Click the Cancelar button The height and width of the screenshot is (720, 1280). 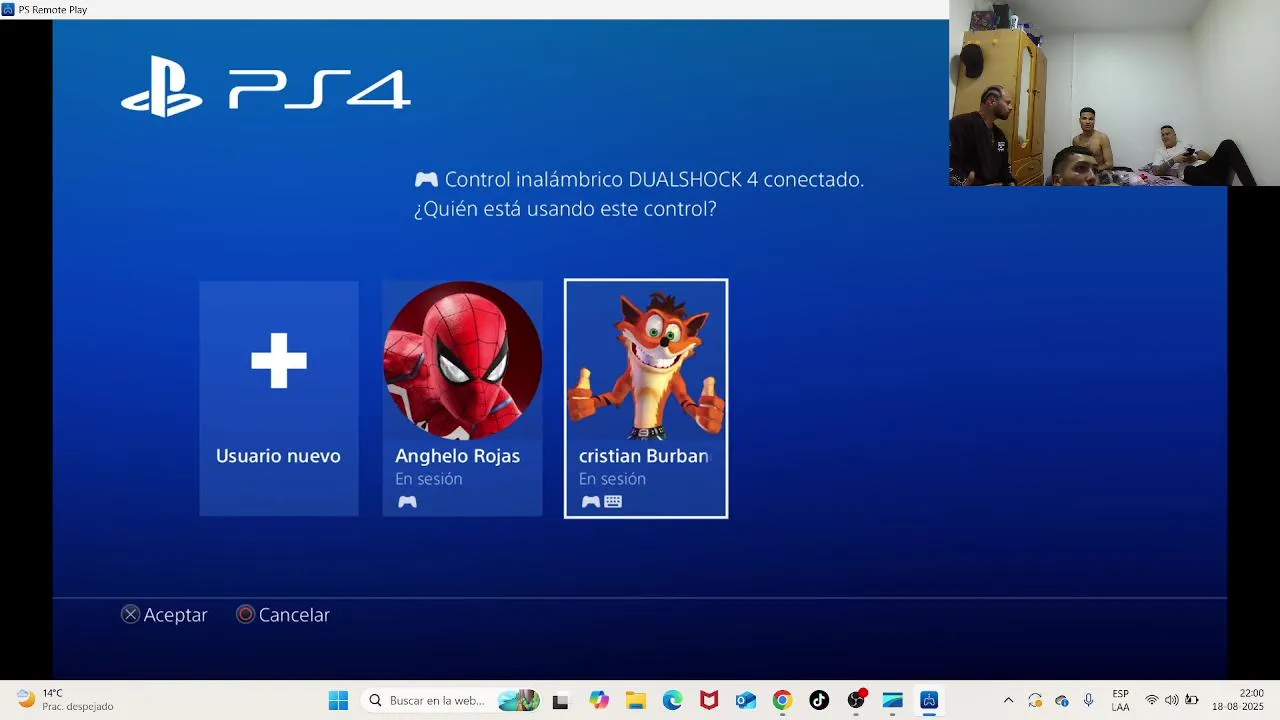point(283,615)
